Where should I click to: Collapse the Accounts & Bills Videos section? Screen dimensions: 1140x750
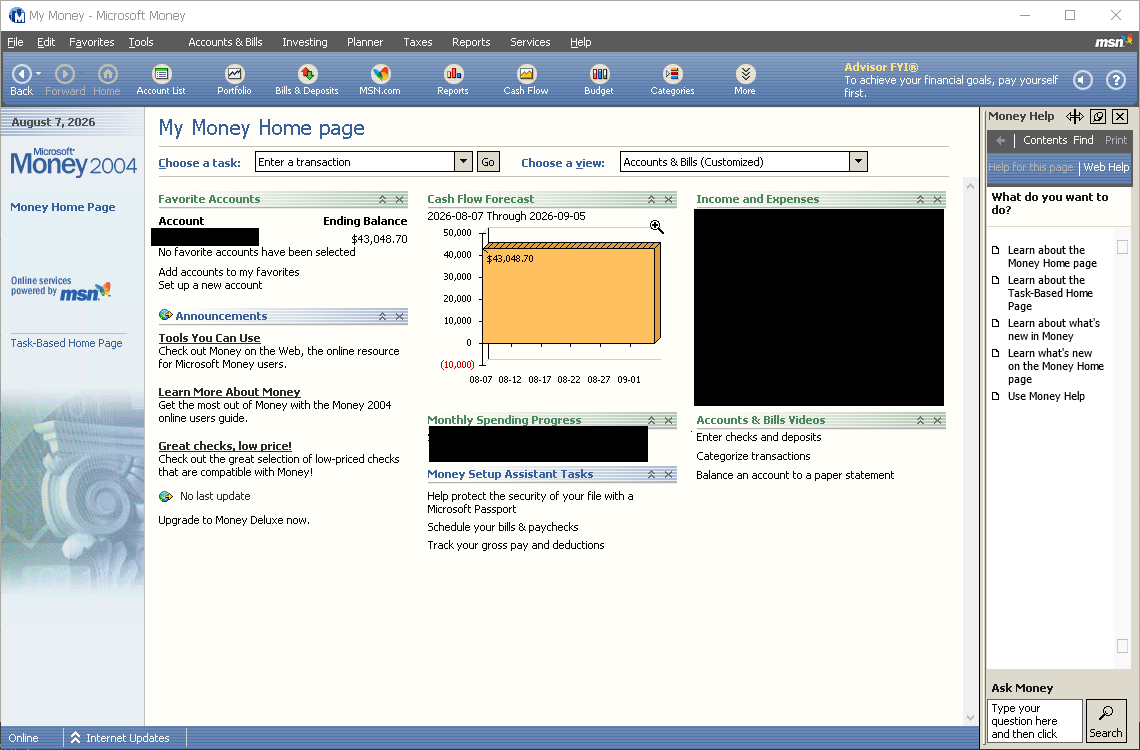pyautogui.click(x=920, y=420)
